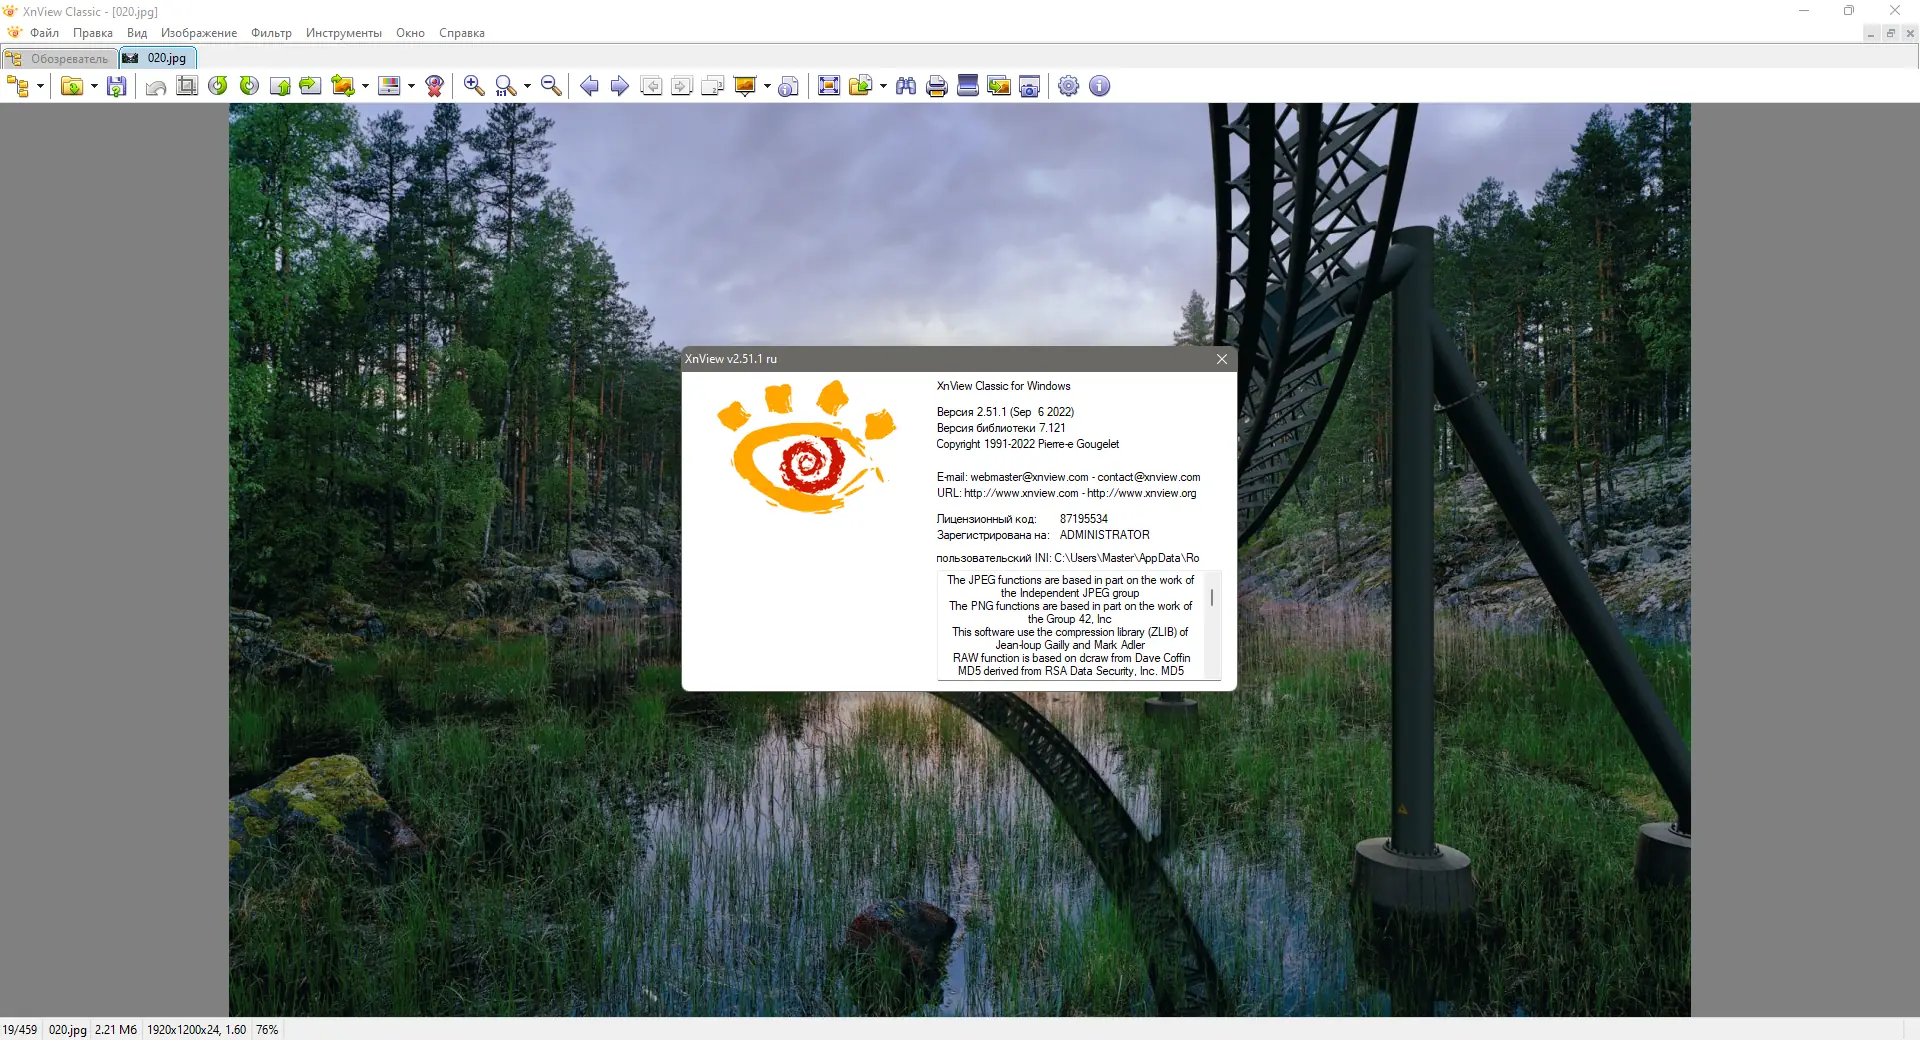This screenshot has height=1040, width=1920.
Task: Print the current image
Action: tap(935, 86)
